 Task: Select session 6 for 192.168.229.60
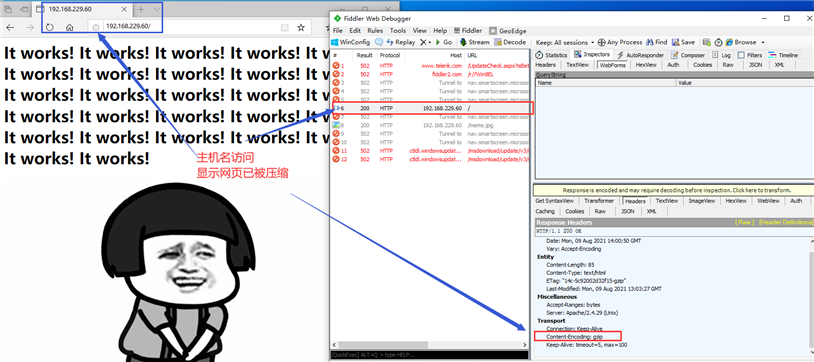click(432, 108)
